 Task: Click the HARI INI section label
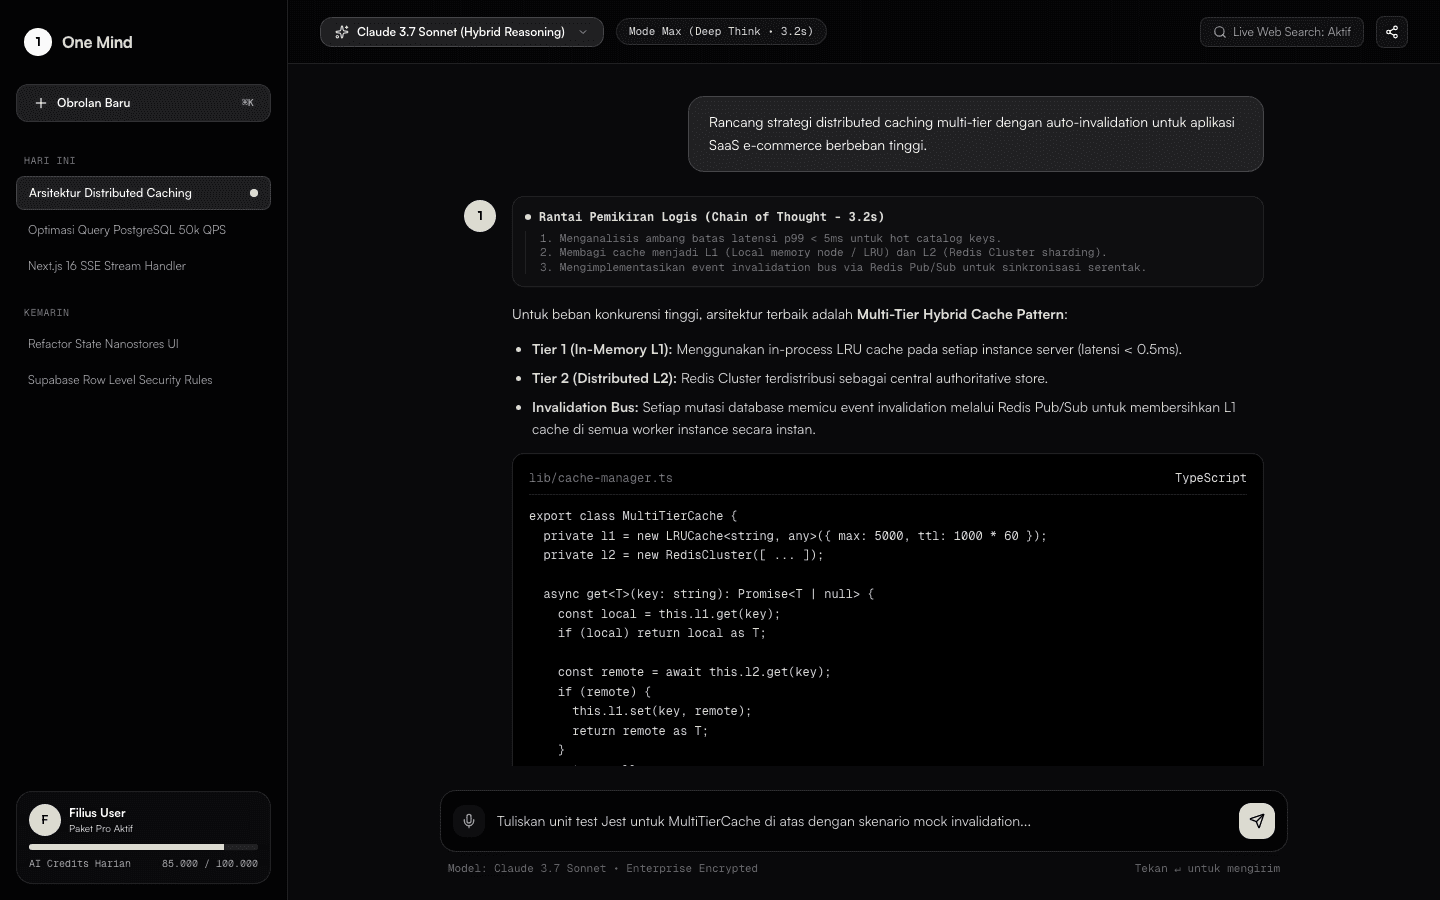tap(50, 161)
